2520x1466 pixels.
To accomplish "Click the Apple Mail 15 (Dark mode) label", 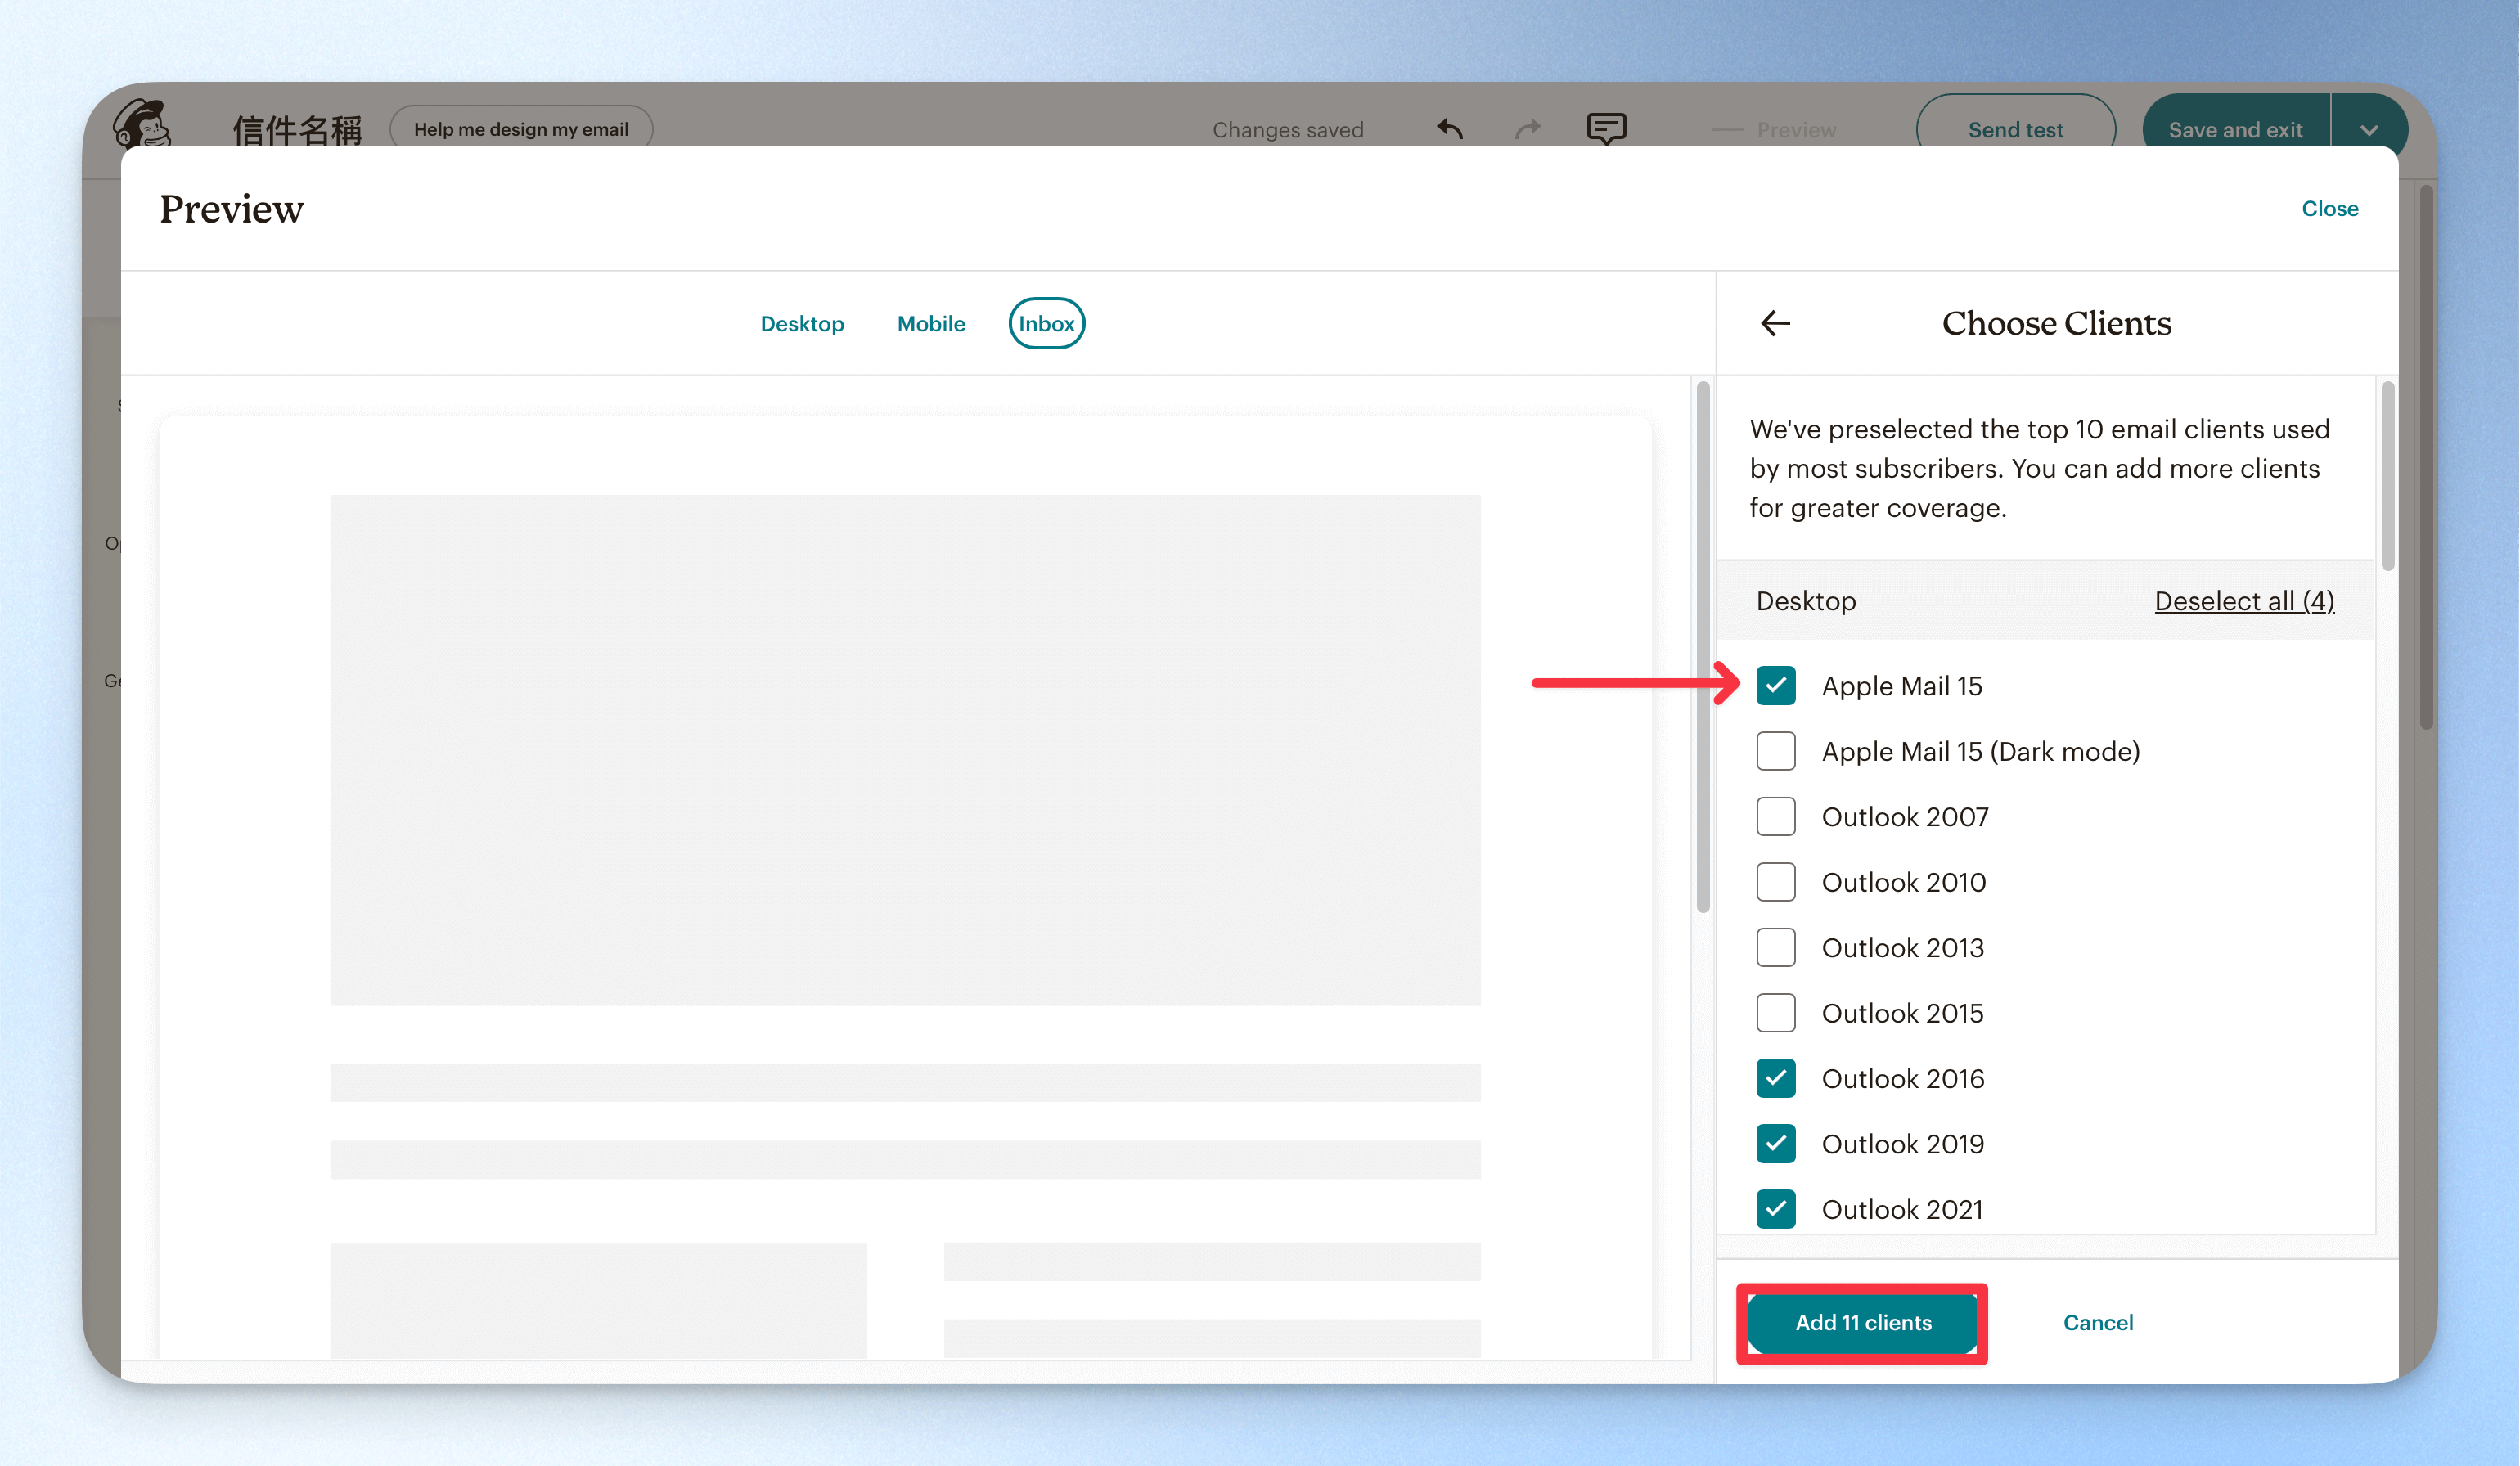I will click(x=1981, y=751).
